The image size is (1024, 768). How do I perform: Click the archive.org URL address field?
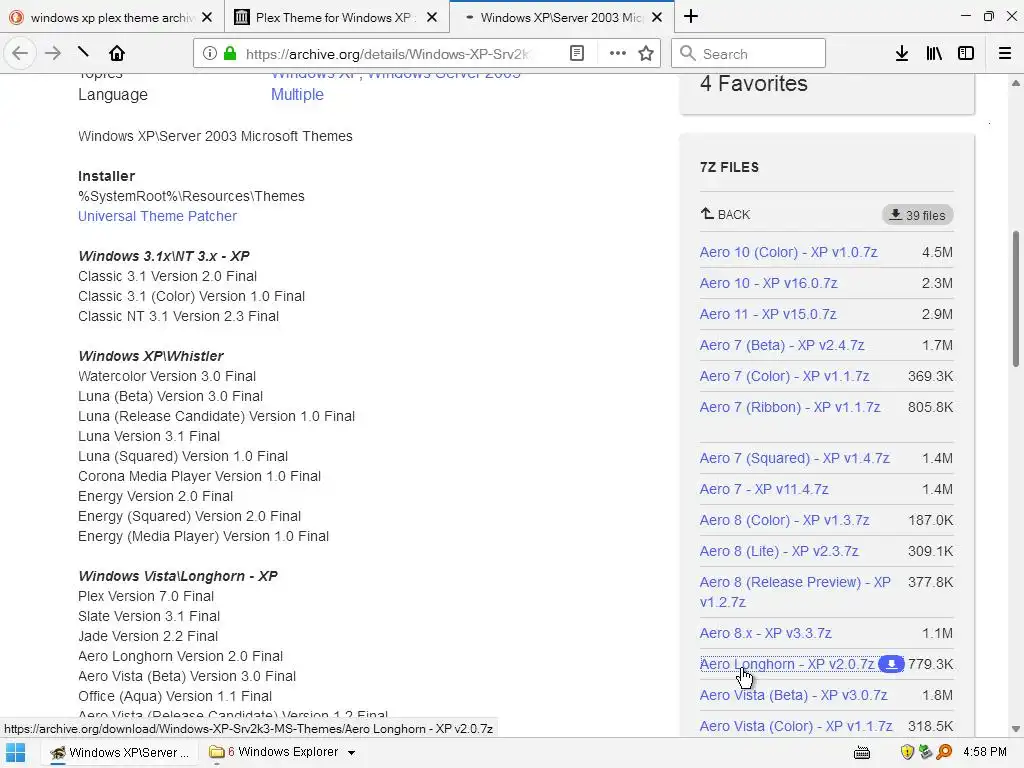[387, 54]
